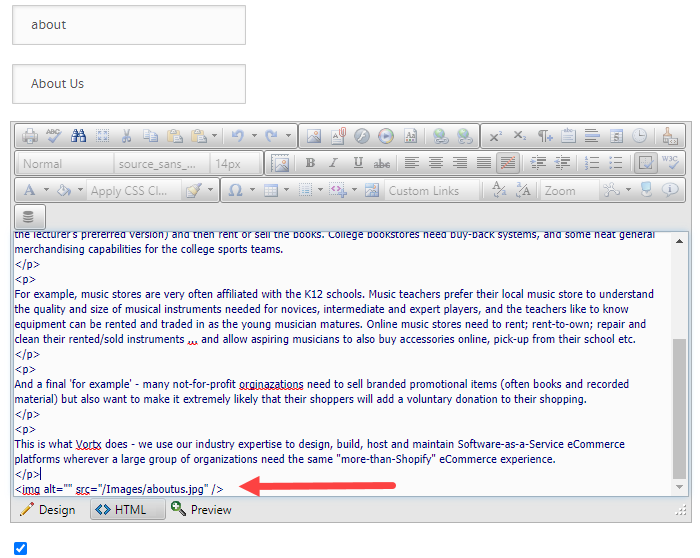This screenshot has width=700, height=558.
Task: Insert the current time with the clock icon
Action: [640, 136]
